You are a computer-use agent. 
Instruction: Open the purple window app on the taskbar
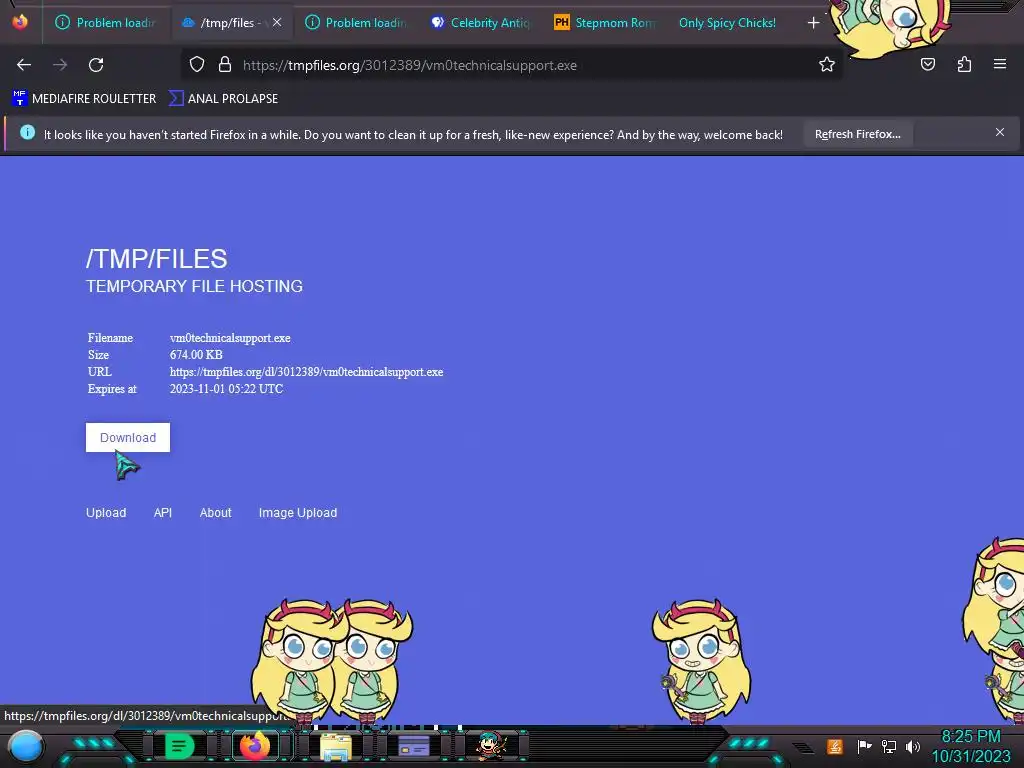413,746
